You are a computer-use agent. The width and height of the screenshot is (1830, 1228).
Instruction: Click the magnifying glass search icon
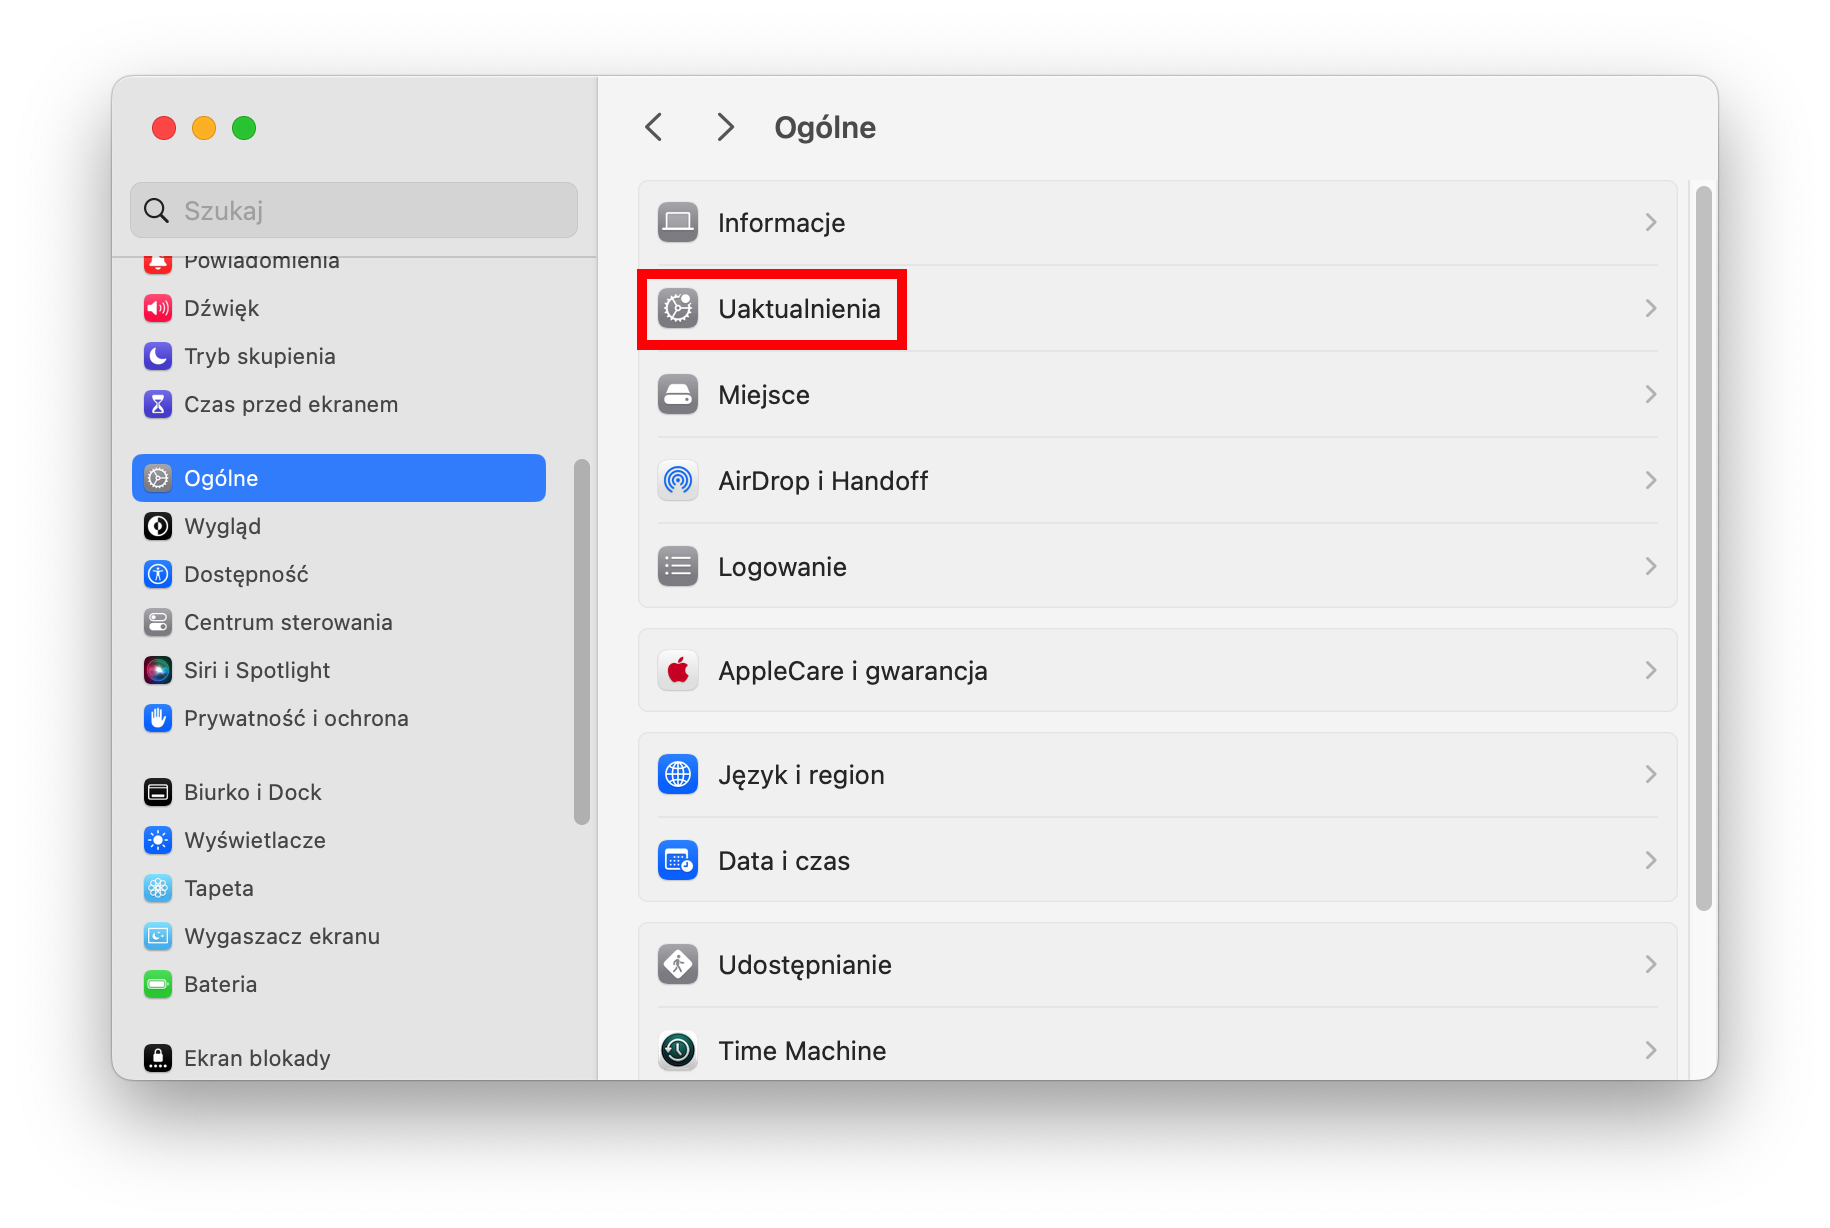[x=156, y=210]
